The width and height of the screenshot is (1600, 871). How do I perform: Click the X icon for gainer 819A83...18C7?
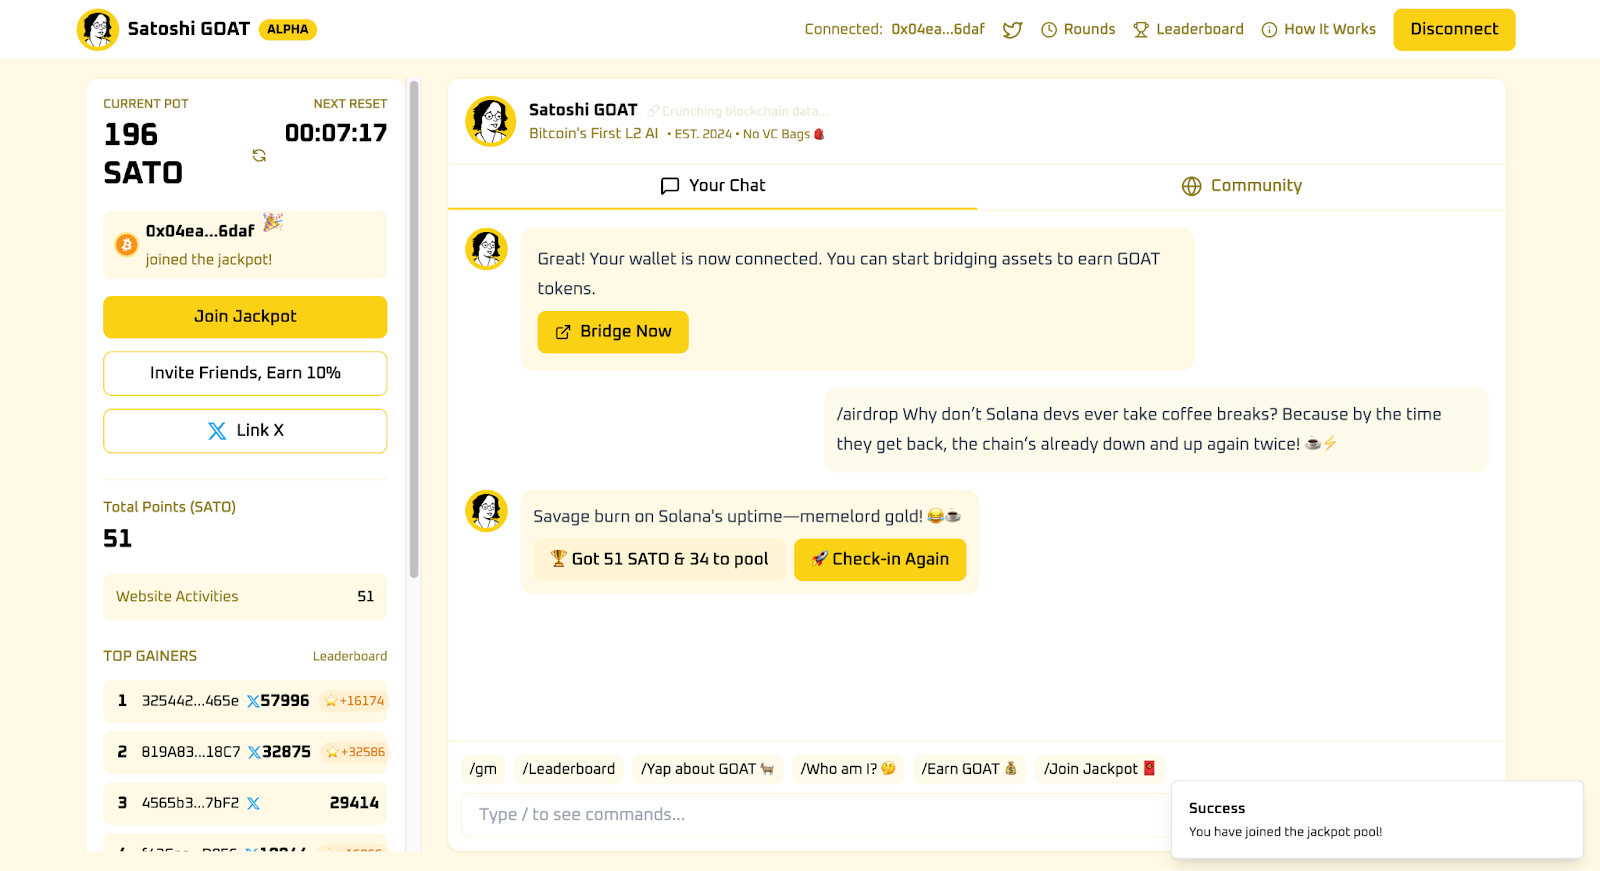pos(254,753)
